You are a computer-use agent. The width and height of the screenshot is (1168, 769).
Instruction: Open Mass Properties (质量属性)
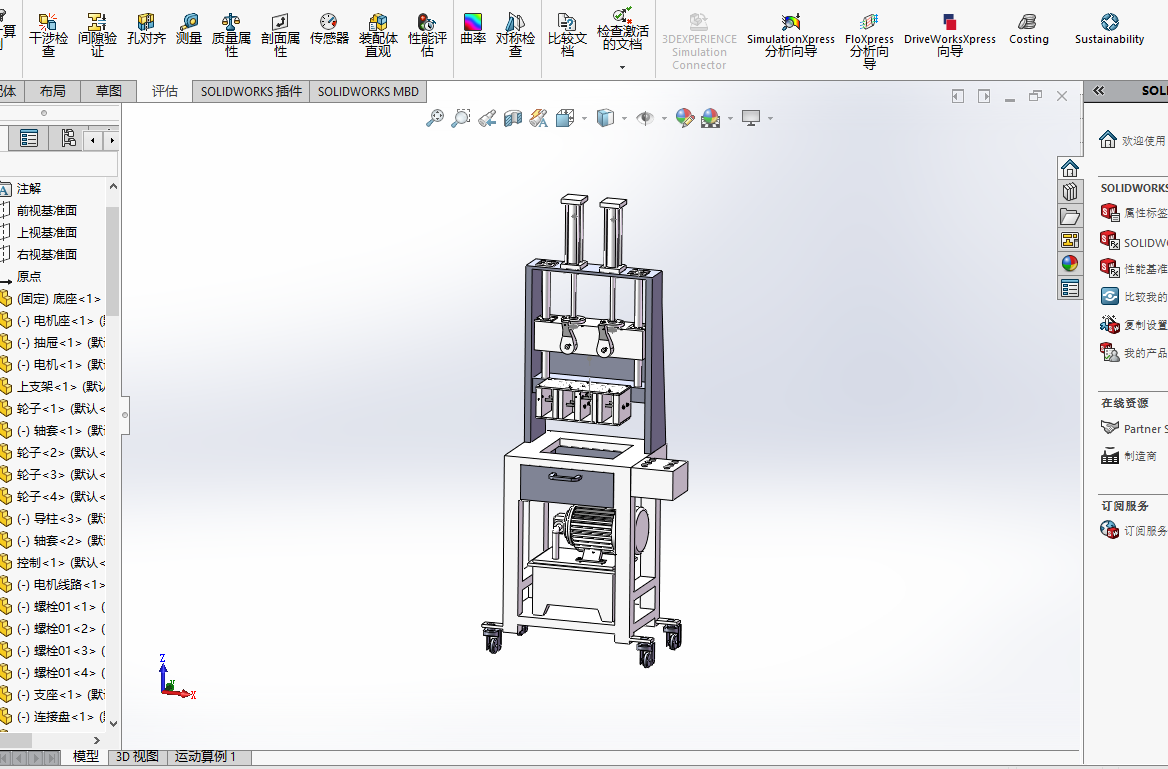pos(232,35)
